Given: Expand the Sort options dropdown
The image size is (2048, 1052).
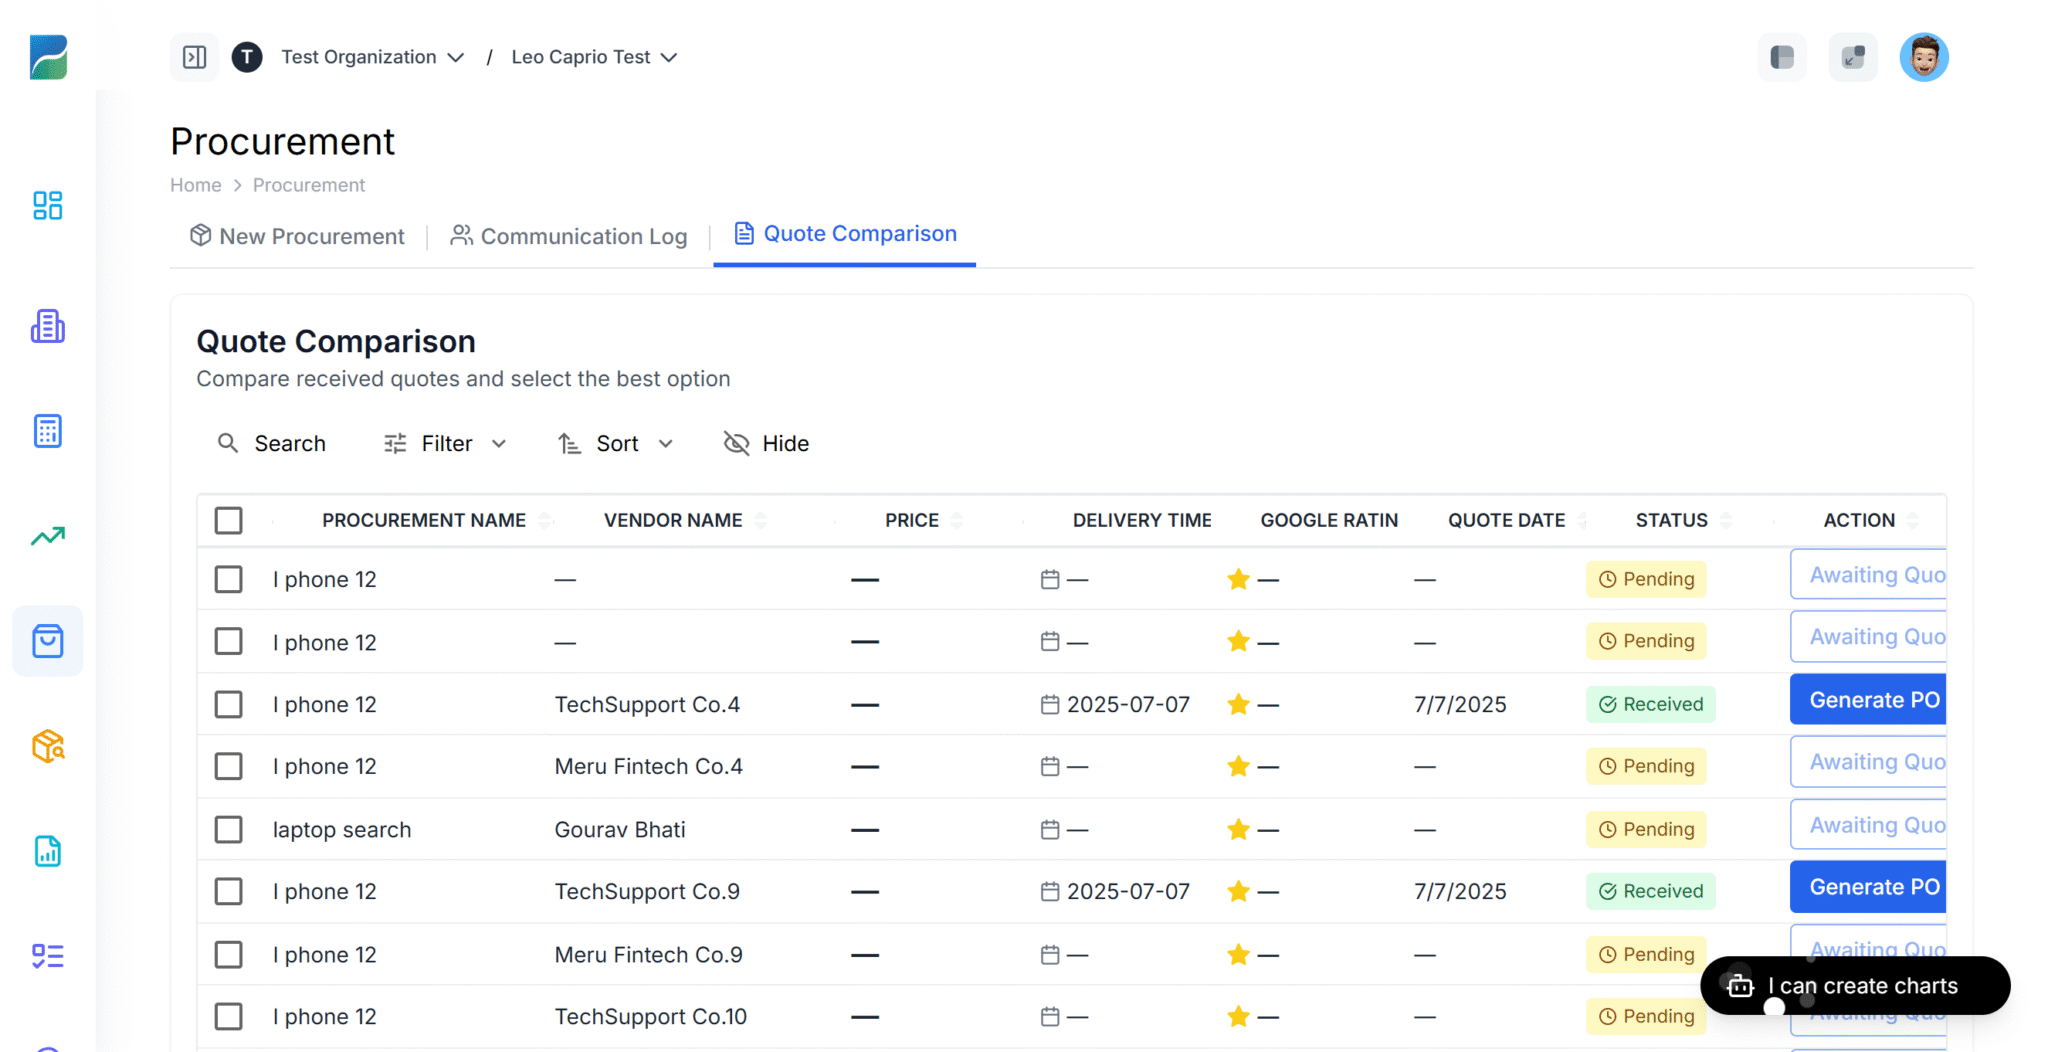Looking at the screenshot, I should tap(666, 443).
